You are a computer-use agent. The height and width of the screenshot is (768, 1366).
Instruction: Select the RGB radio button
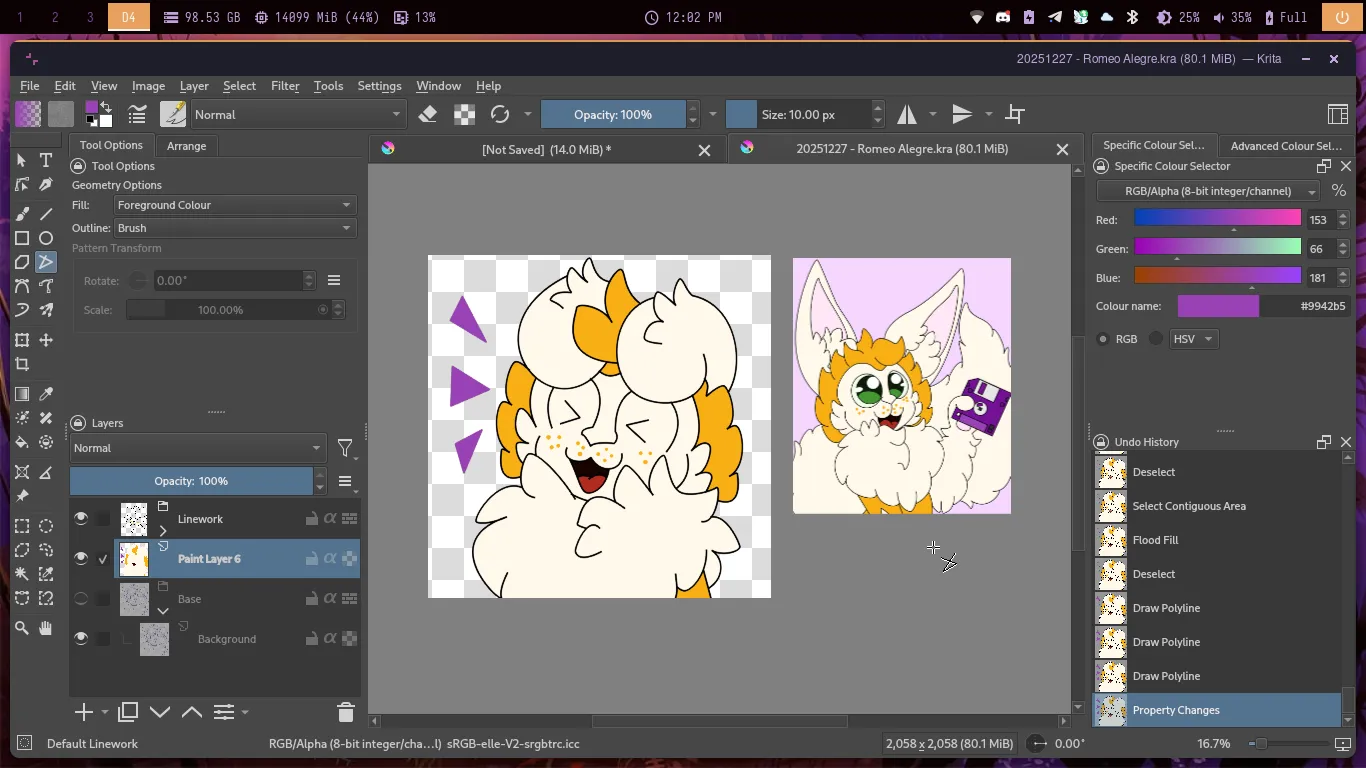tap(1103, 339)
